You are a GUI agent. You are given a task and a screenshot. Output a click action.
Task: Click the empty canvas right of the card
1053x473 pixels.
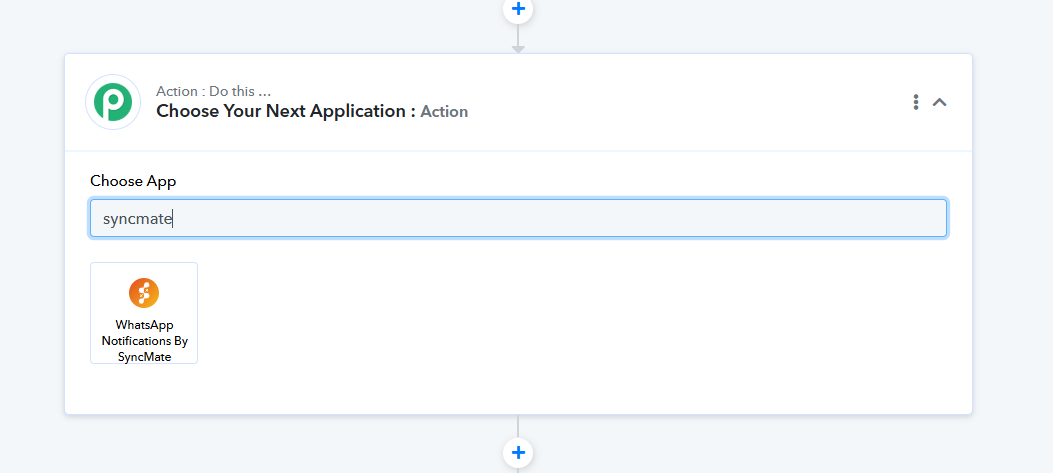pyautogui.click(x=1012, y=240)
